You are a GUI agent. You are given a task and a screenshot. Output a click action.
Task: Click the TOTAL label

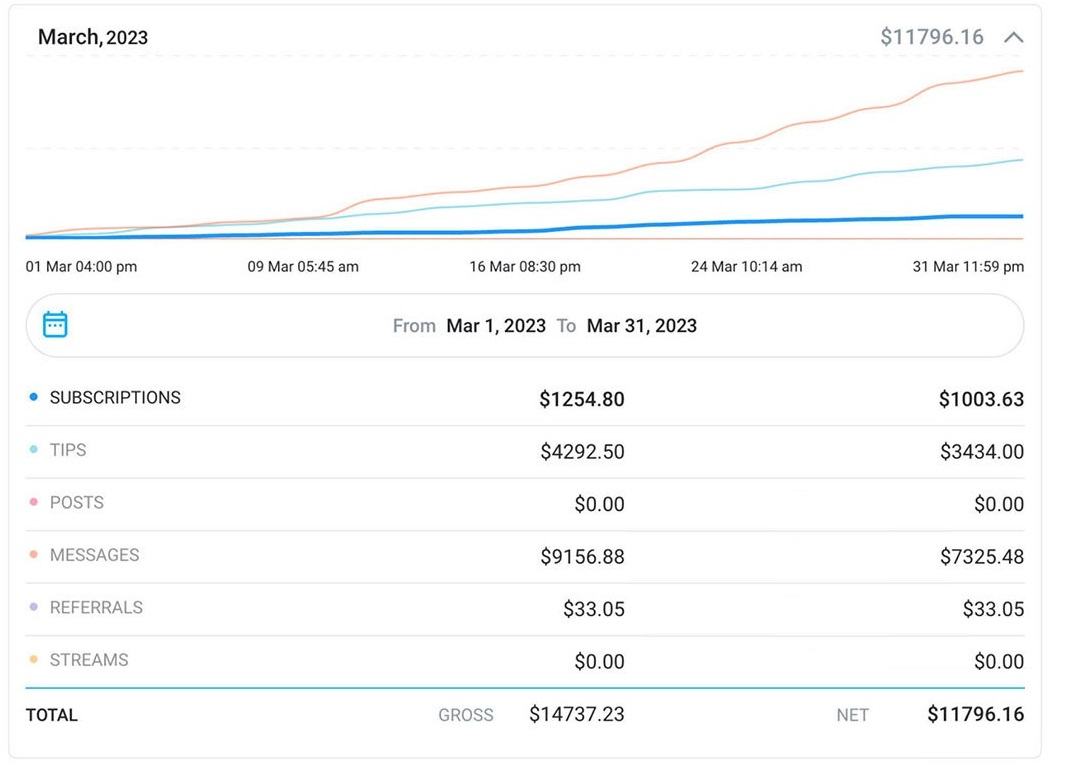tap(52, 715)
